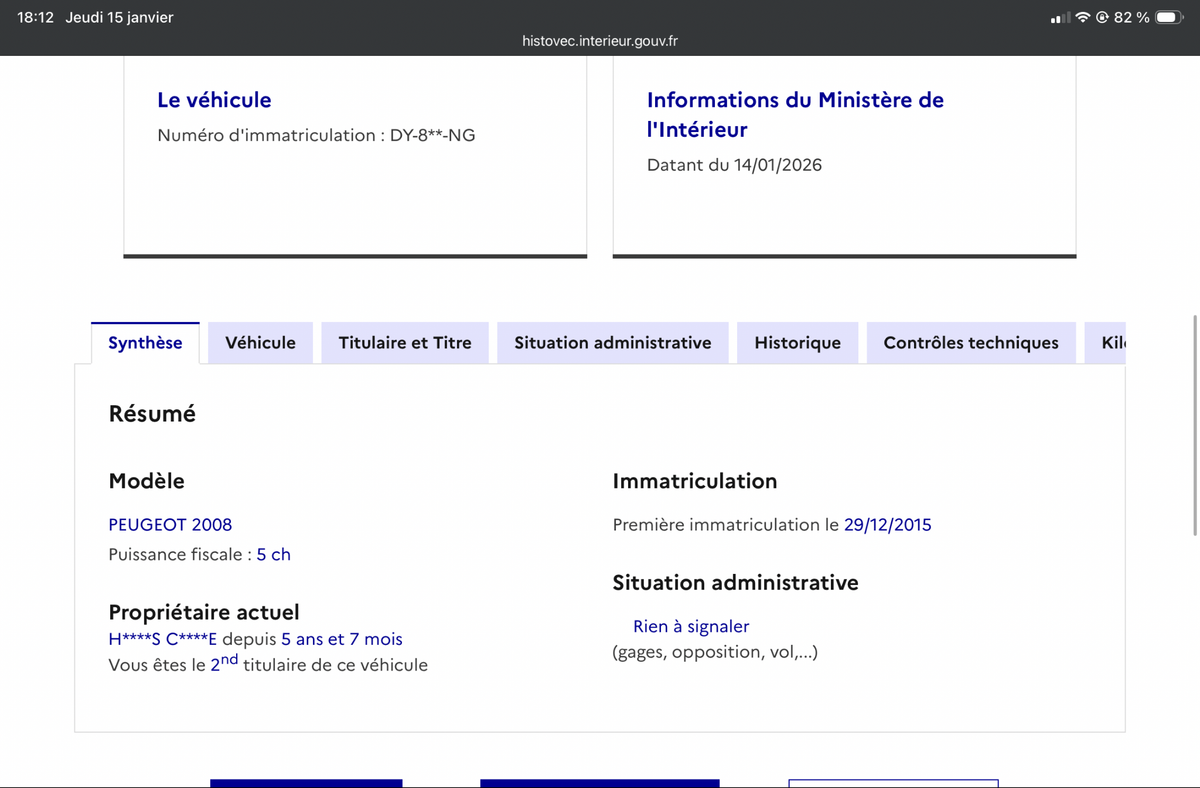1200x788 pixels.
Task: Open the Contrôles techniques tab
Action: pos(971,343)
